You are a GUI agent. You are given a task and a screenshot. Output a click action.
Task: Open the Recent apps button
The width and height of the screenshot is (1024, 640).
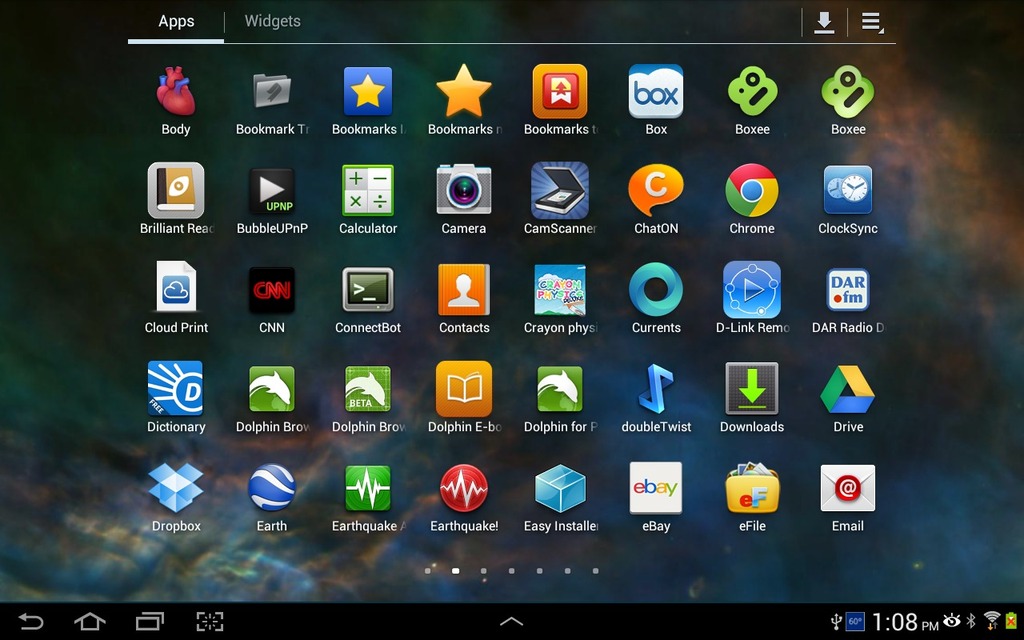[150, 621]
